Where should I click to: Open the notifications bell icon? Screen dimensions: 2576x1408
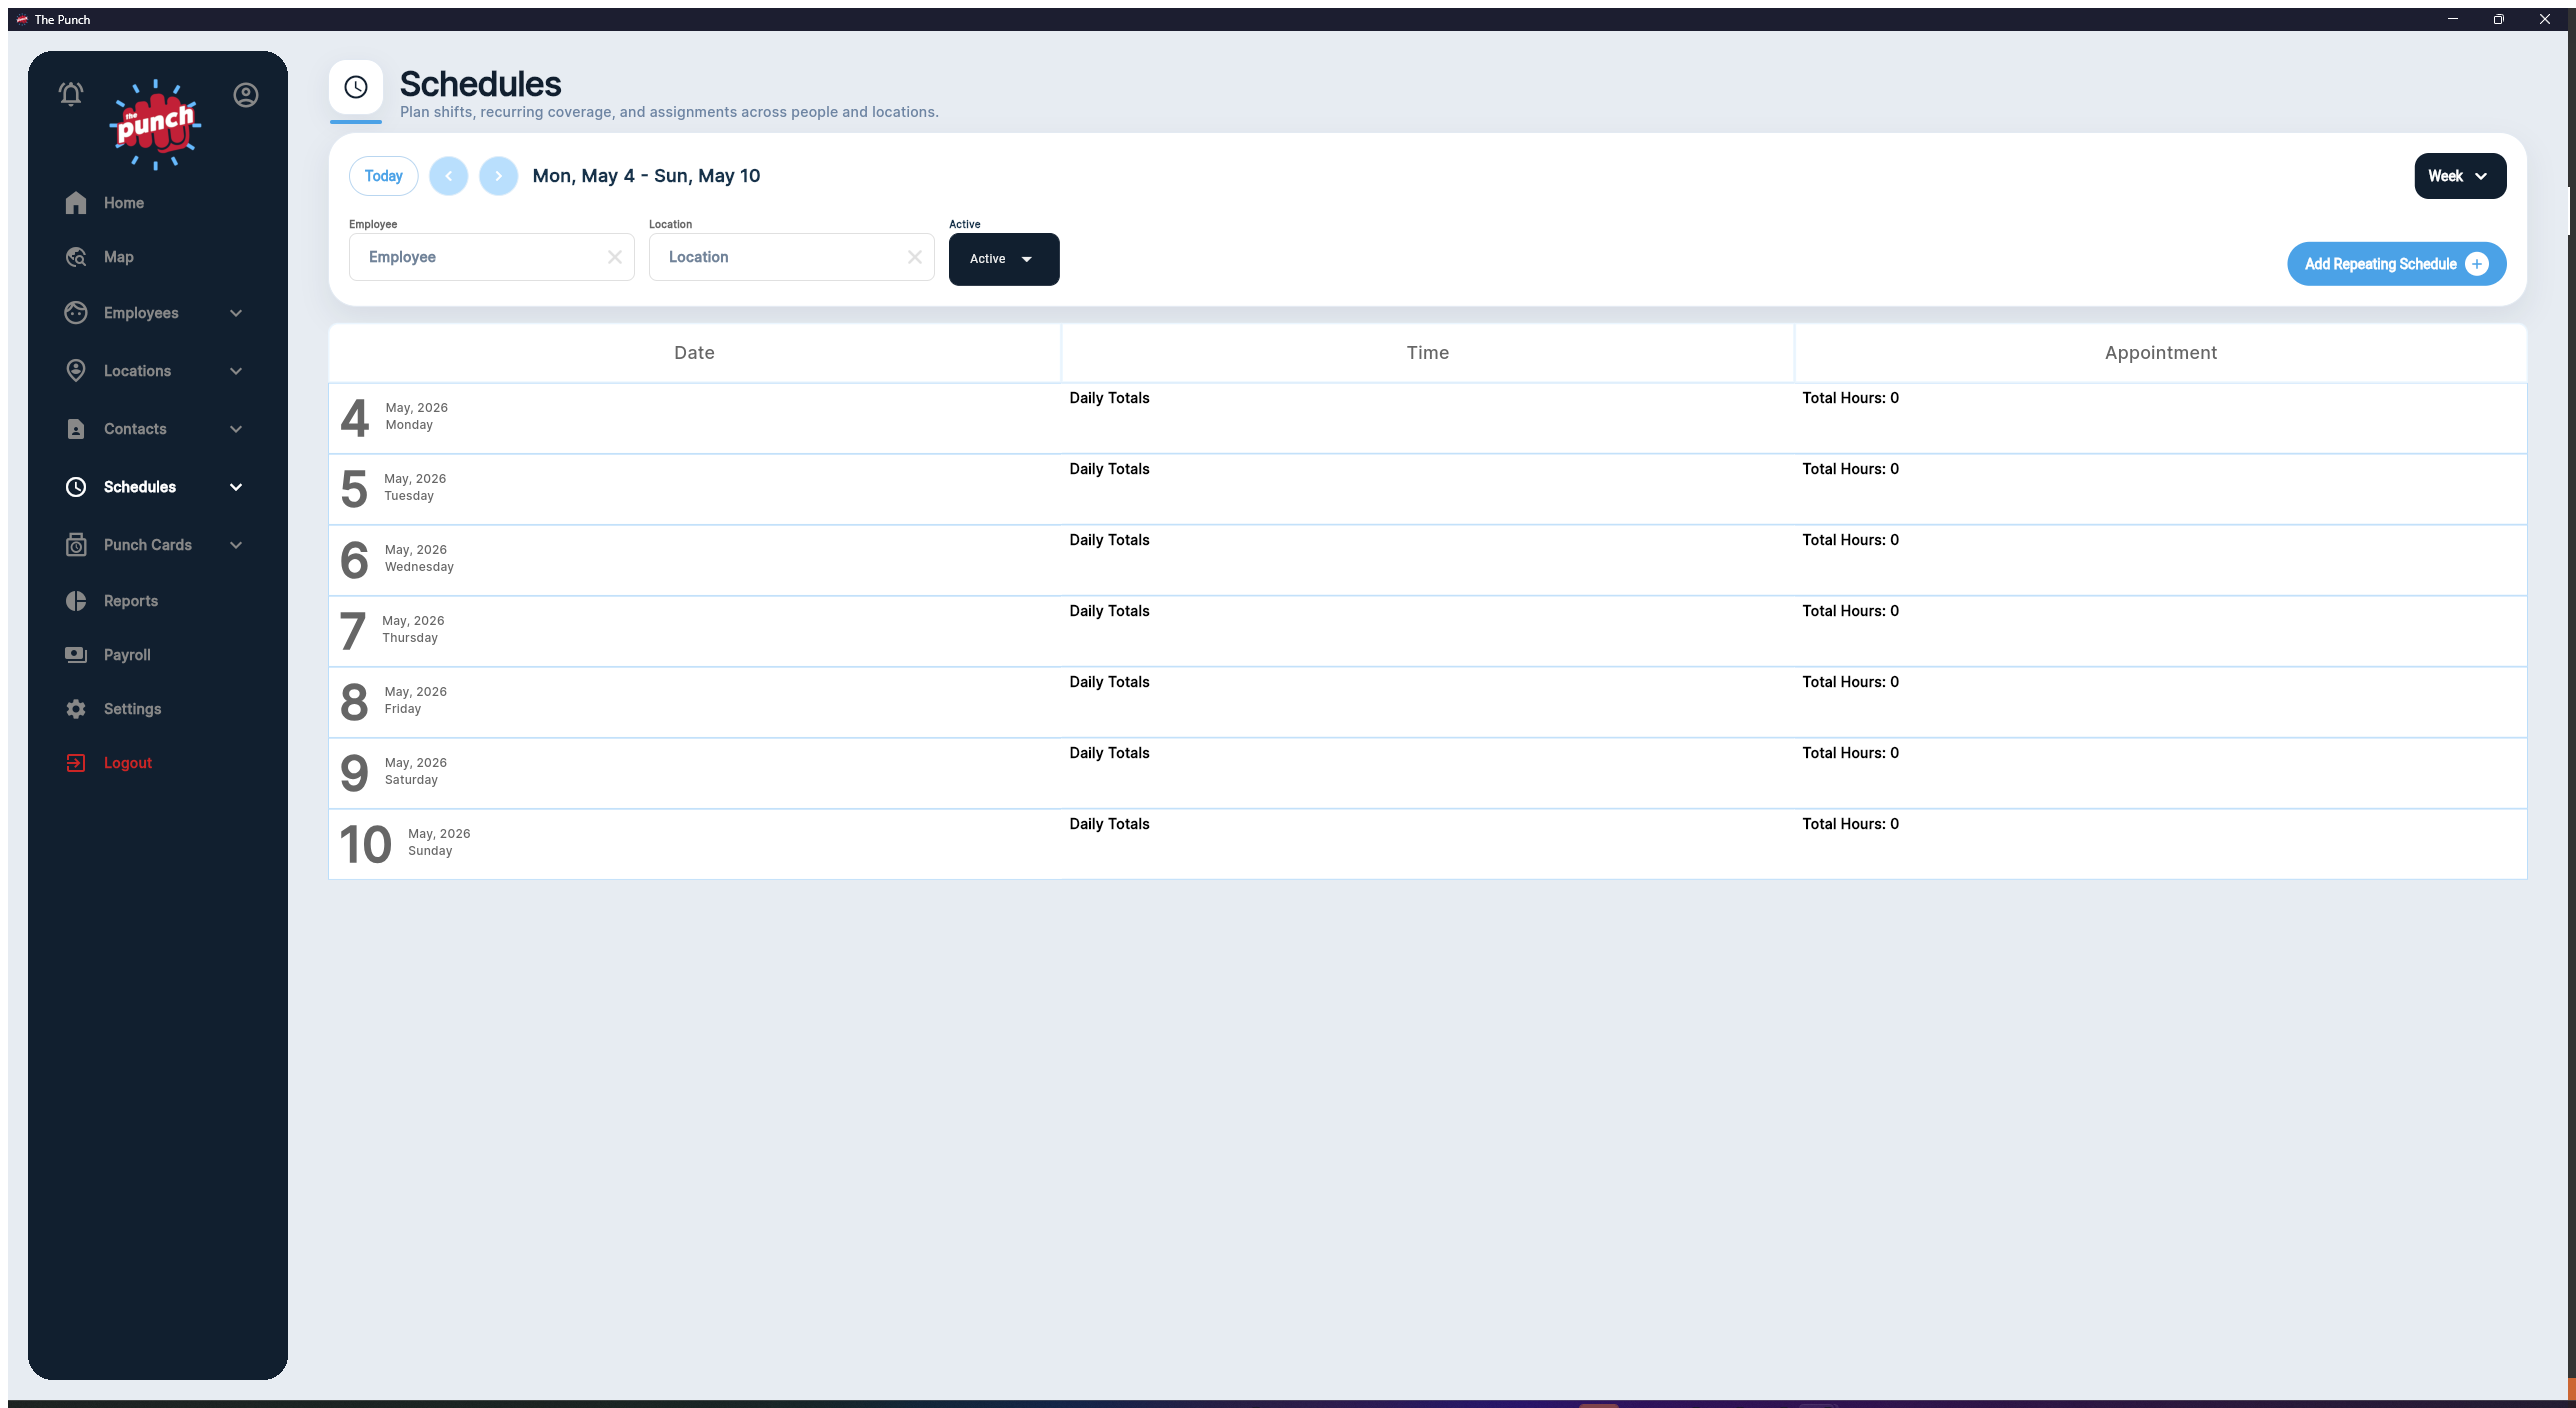tap(71, 95)
